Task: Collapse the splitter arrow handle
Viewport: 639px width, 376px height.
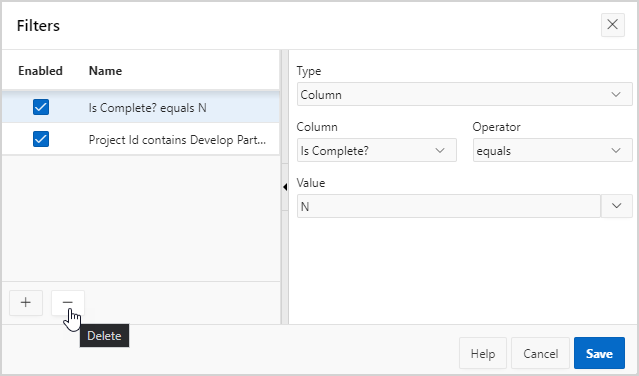Action: 285,187
